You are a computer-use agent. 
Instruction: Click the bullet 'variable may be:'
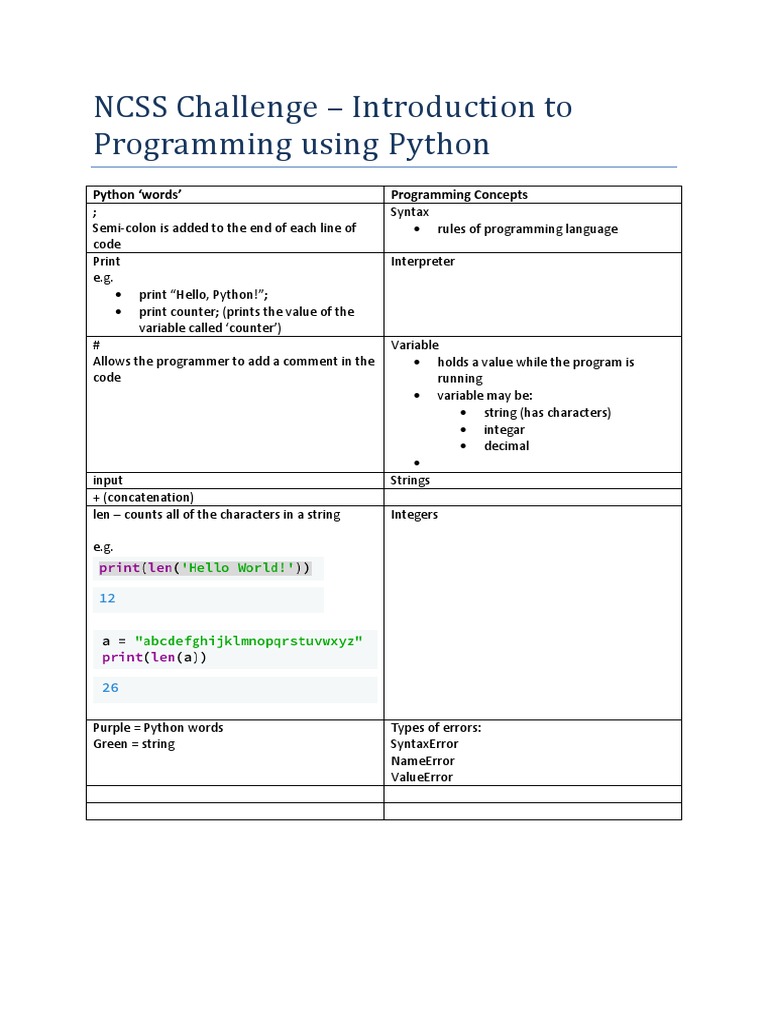[485, 396]
